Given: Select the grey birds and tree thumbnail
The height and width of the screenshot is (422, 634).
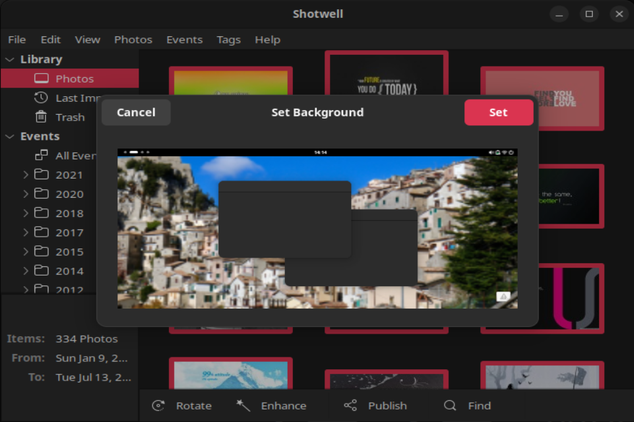Looking at the screenshot, I should [542, 376].
